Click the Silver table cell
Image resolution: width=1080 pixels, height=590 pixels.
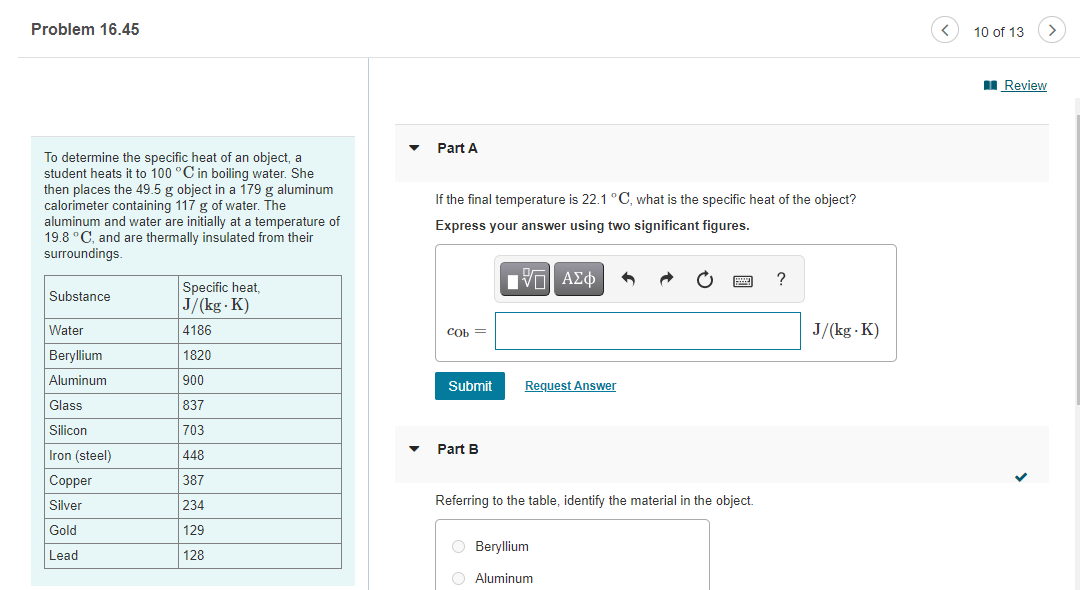112,506
